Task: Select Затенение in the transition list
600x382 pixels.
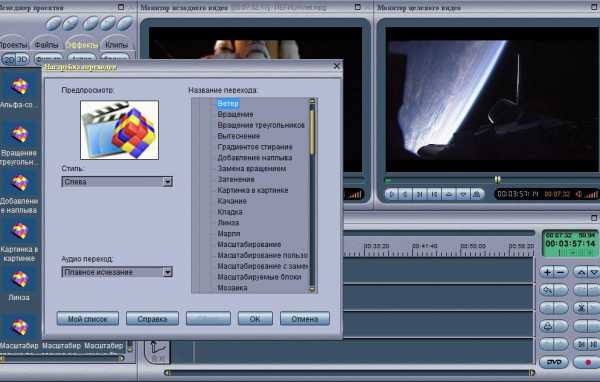Action: (x=236, y=179)
